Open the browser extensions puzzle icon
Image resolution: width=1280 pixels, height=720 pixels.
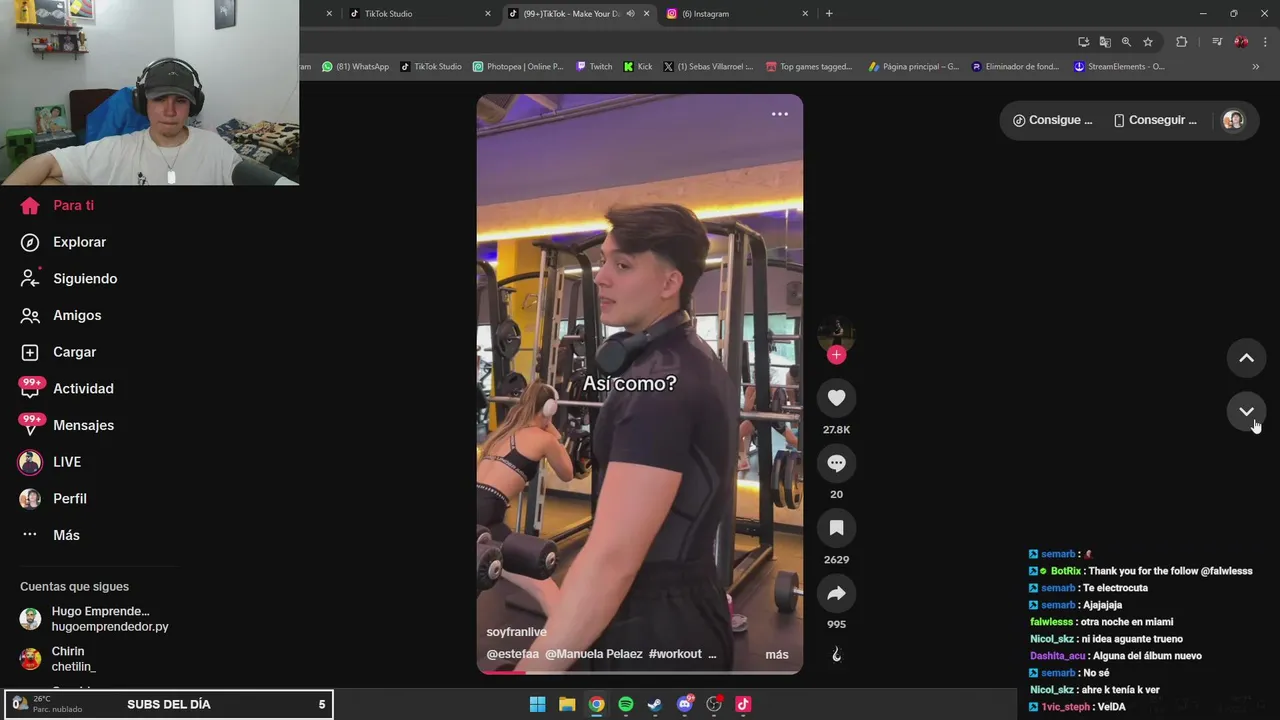pyautogui.click(x=1182, y=42)
